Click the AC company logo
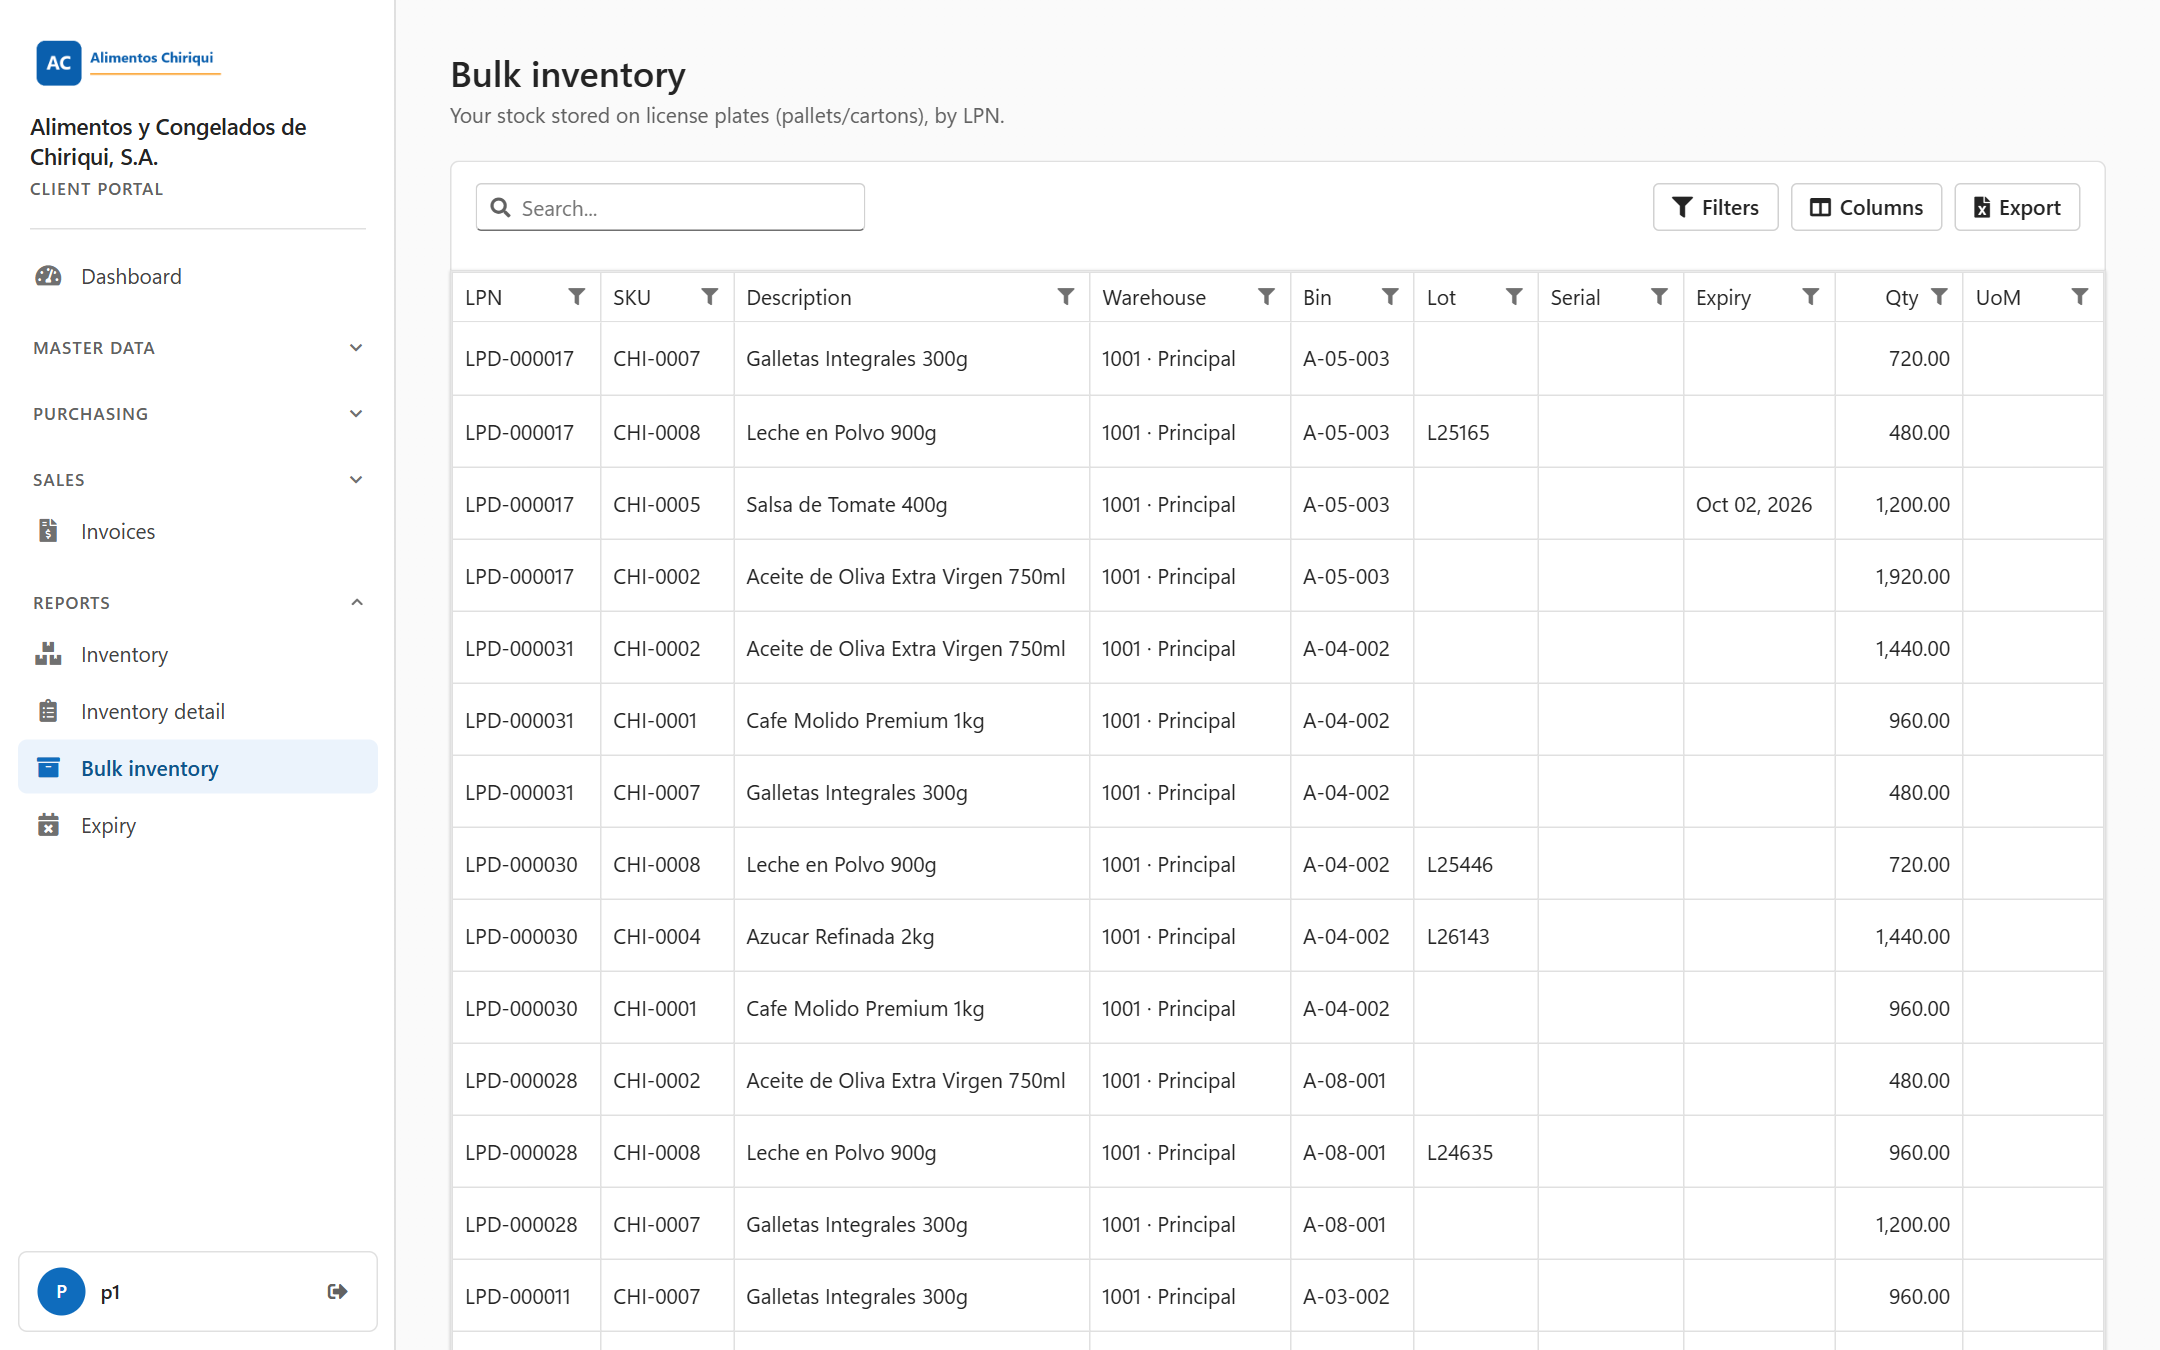This screenshot has width=2160, height=1350. click(x=59, y=63)
